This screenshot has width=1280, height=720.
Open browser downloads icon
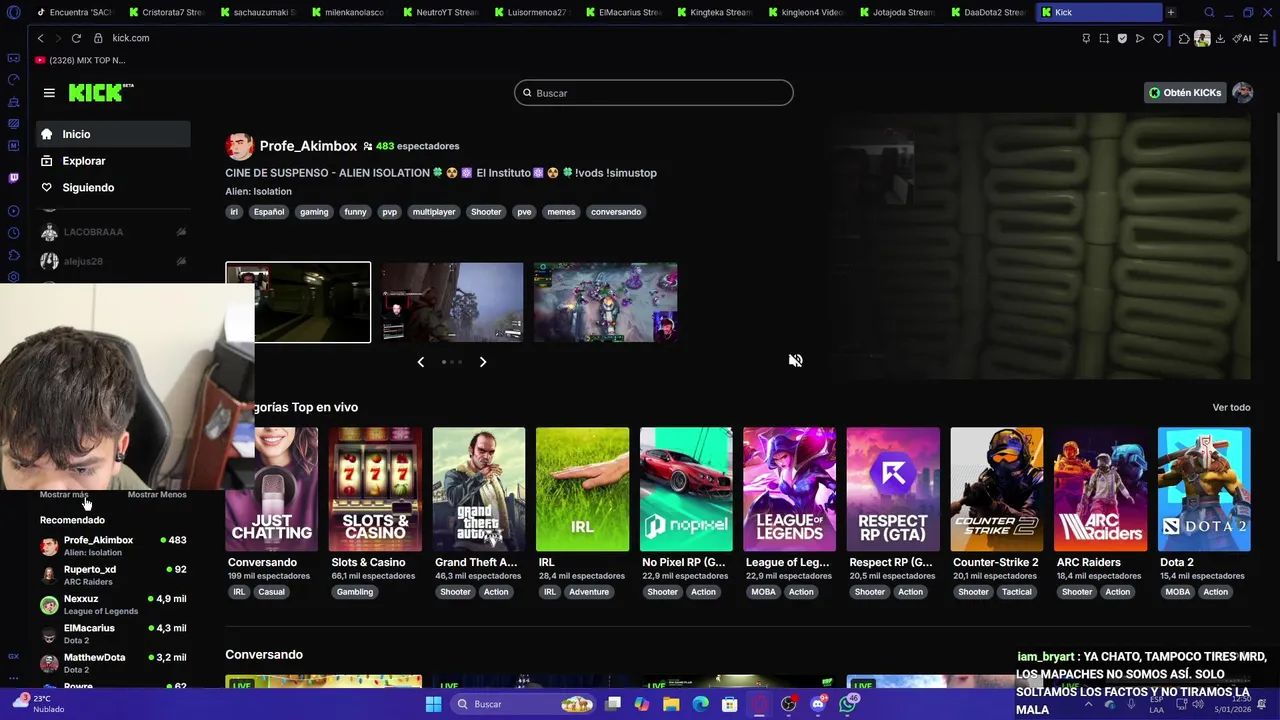click(x=1220, y=39)
